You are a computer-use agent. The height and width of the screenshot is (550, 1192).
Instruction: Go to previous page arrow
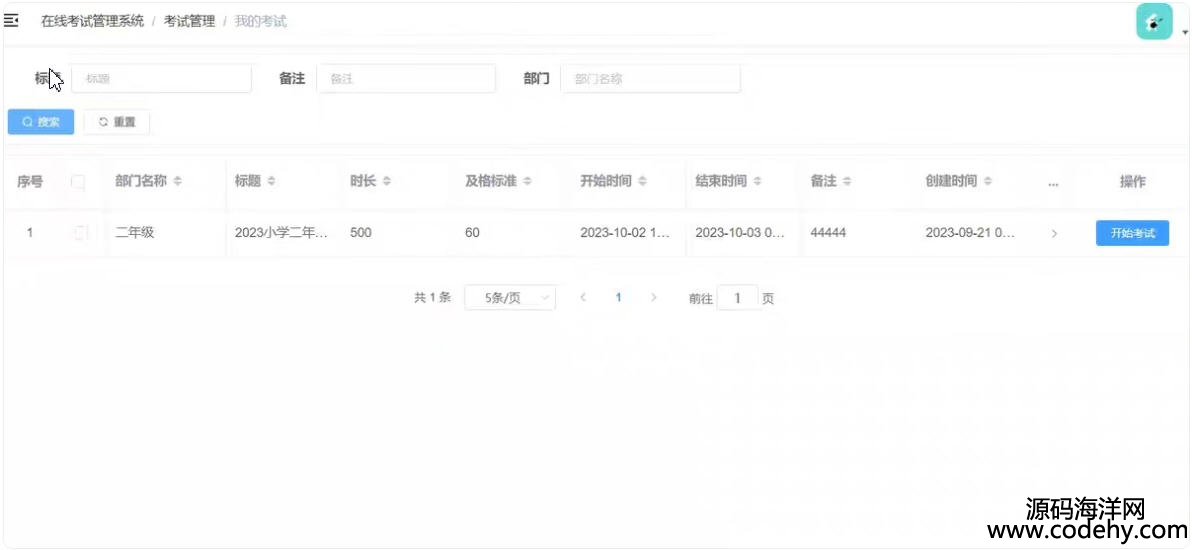tap(583, 297)
